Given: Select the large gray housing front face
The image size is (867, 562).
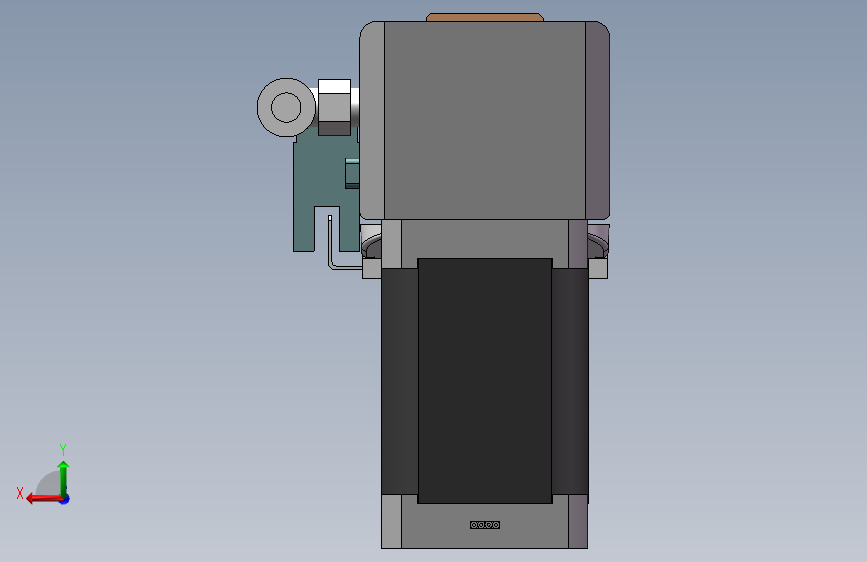Looking at the screenshot, I should 484,120.
